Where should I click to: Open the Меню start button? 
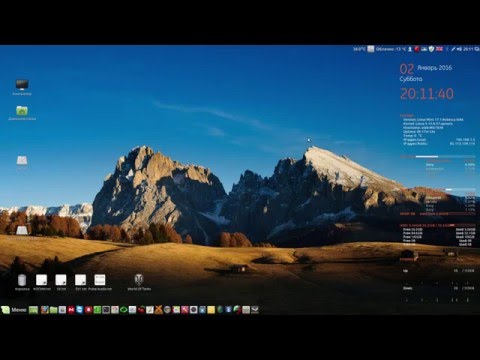pos(14,310)
